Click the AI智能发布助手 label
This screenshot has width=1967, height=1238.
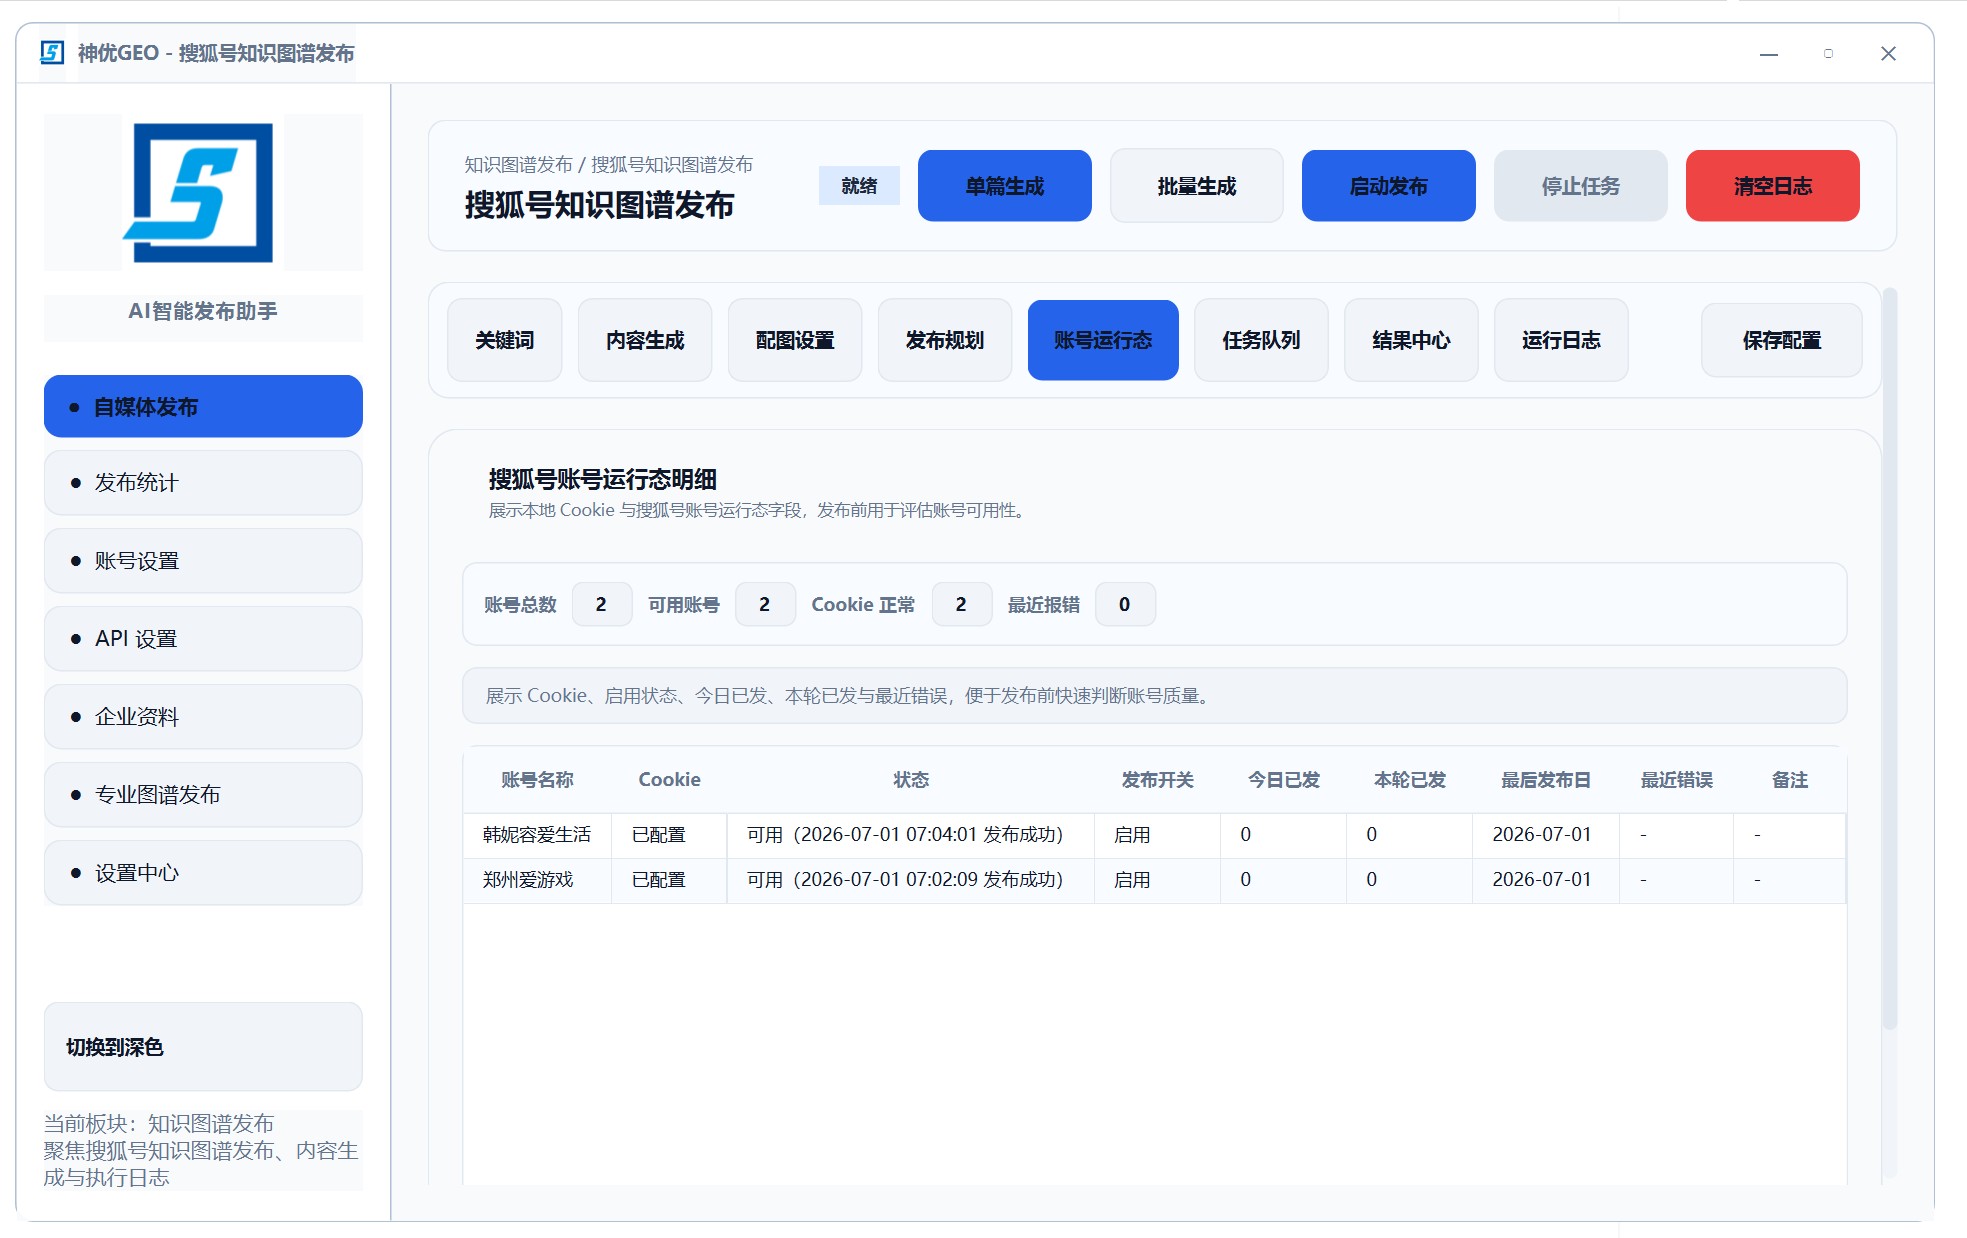[203, 311]
